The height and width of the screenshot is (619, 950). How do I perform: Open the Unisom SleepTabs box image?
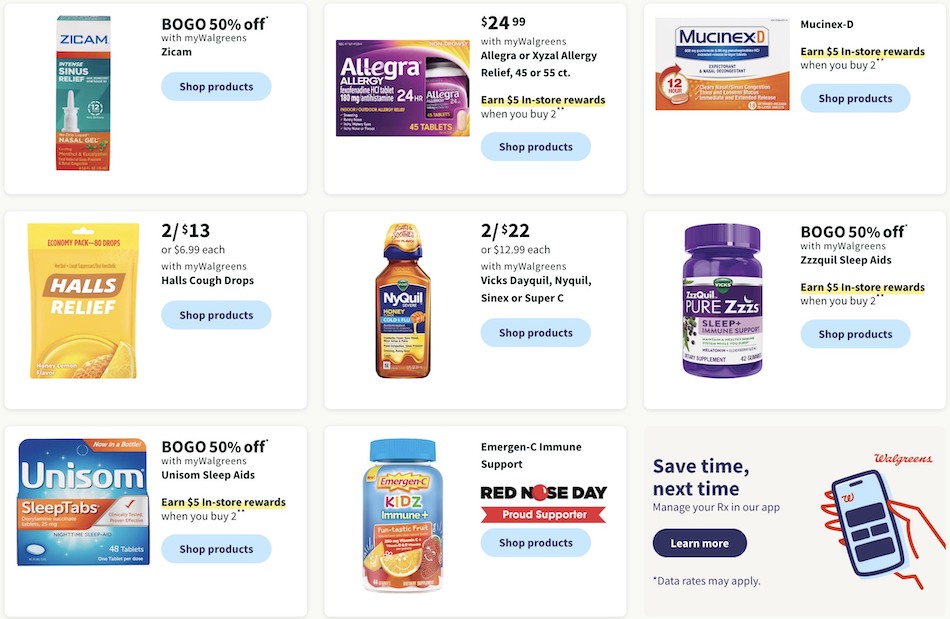pyautogui.click(x=84, y=502)
